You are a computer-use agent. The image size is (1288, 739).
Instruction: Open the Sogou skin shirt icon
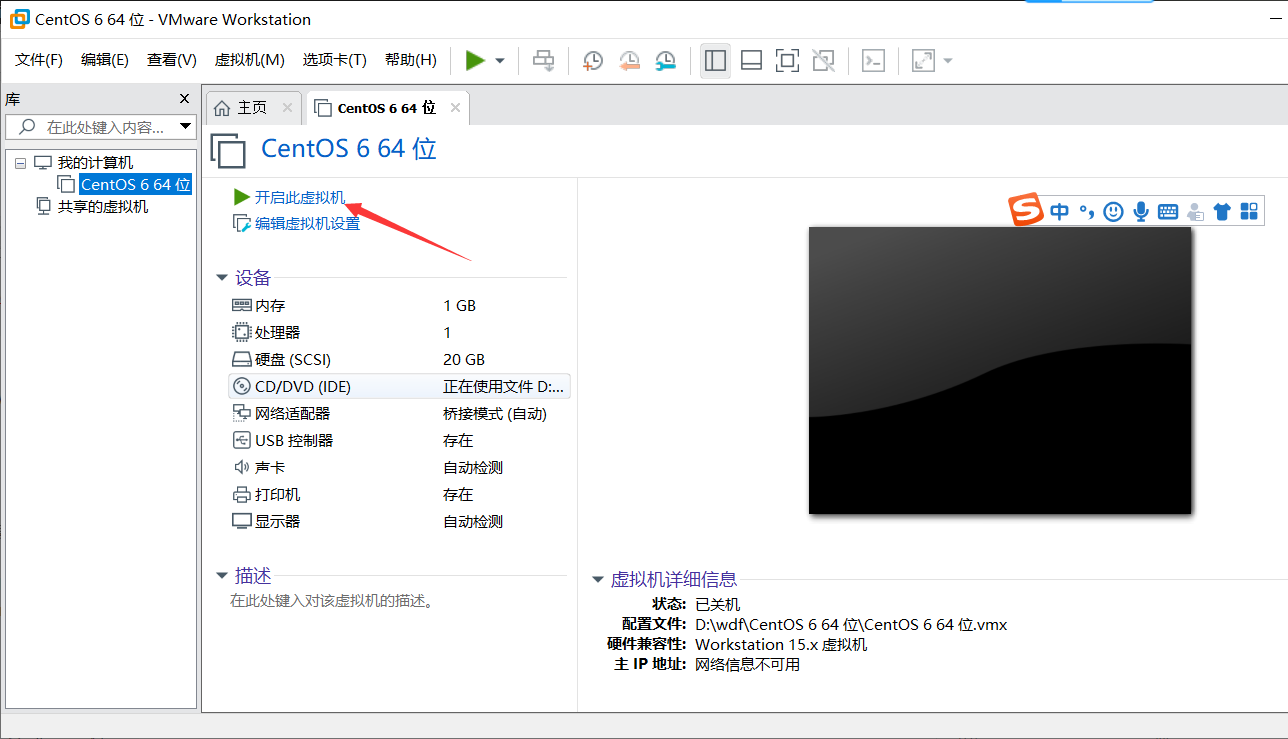point(1222,211)
